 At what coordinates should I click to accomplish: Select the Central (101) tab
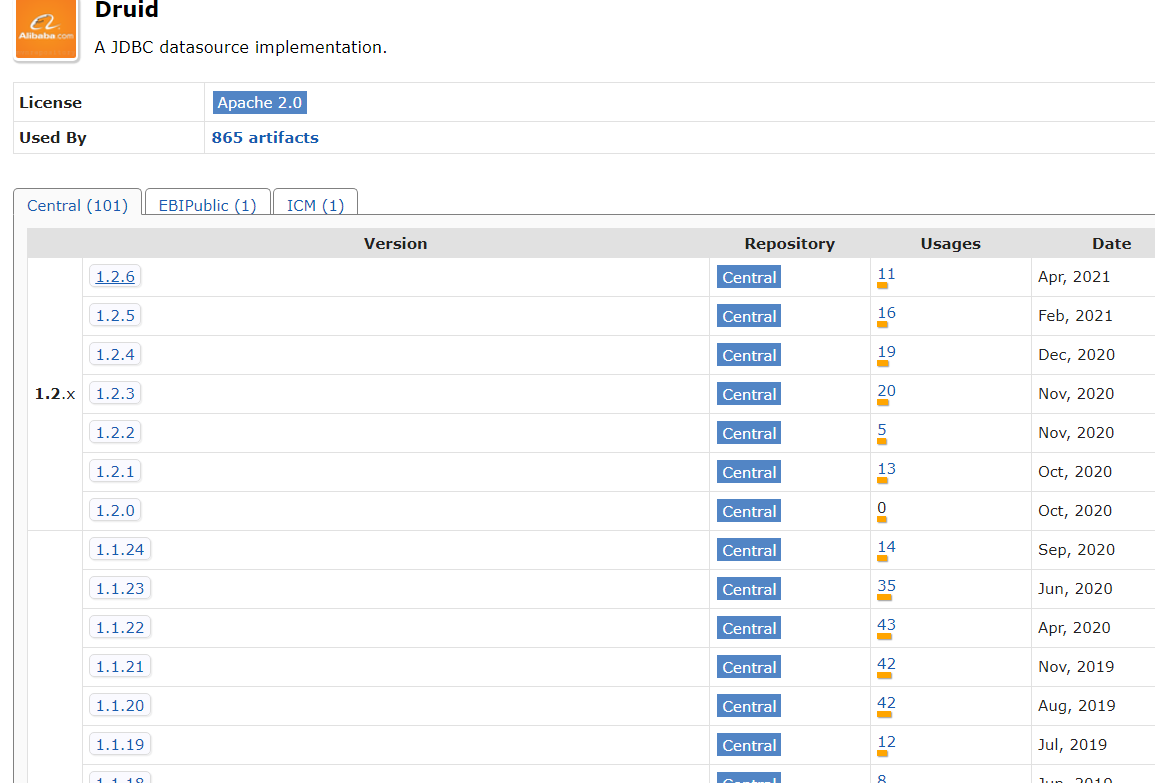(77, 205)
